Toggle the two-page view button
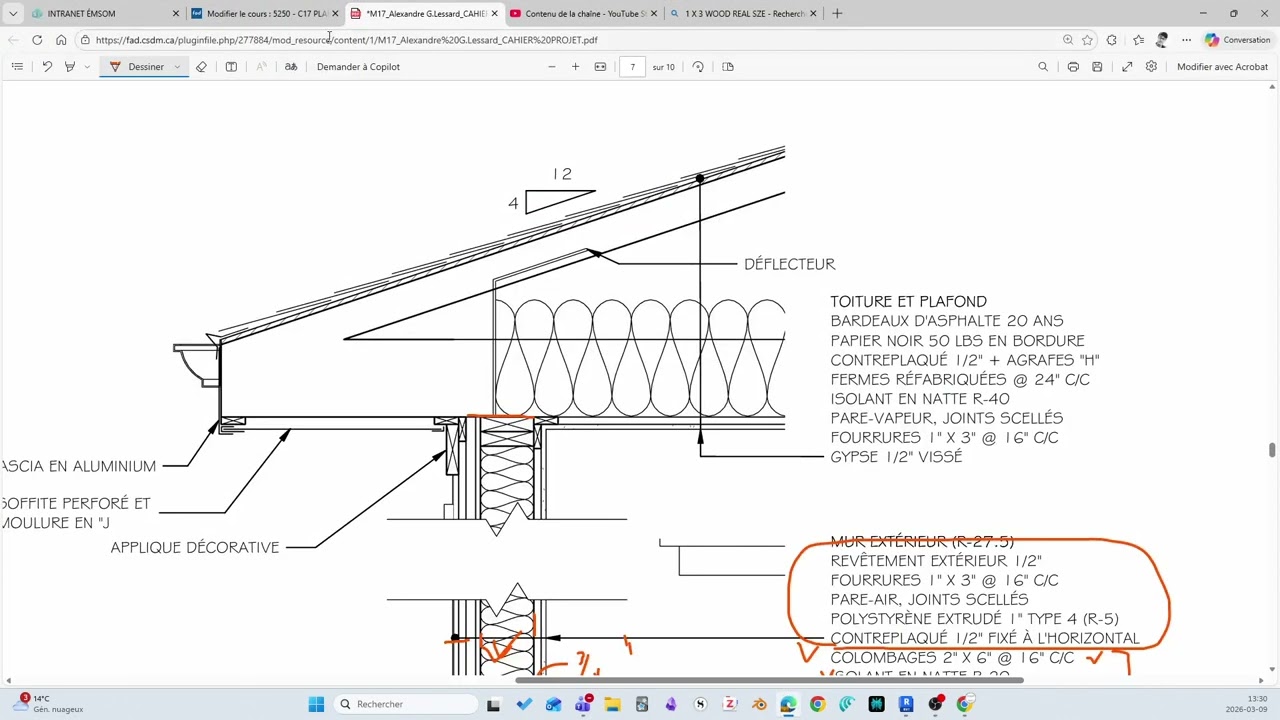Viewport: 1280px width, 720px height. 728,67
